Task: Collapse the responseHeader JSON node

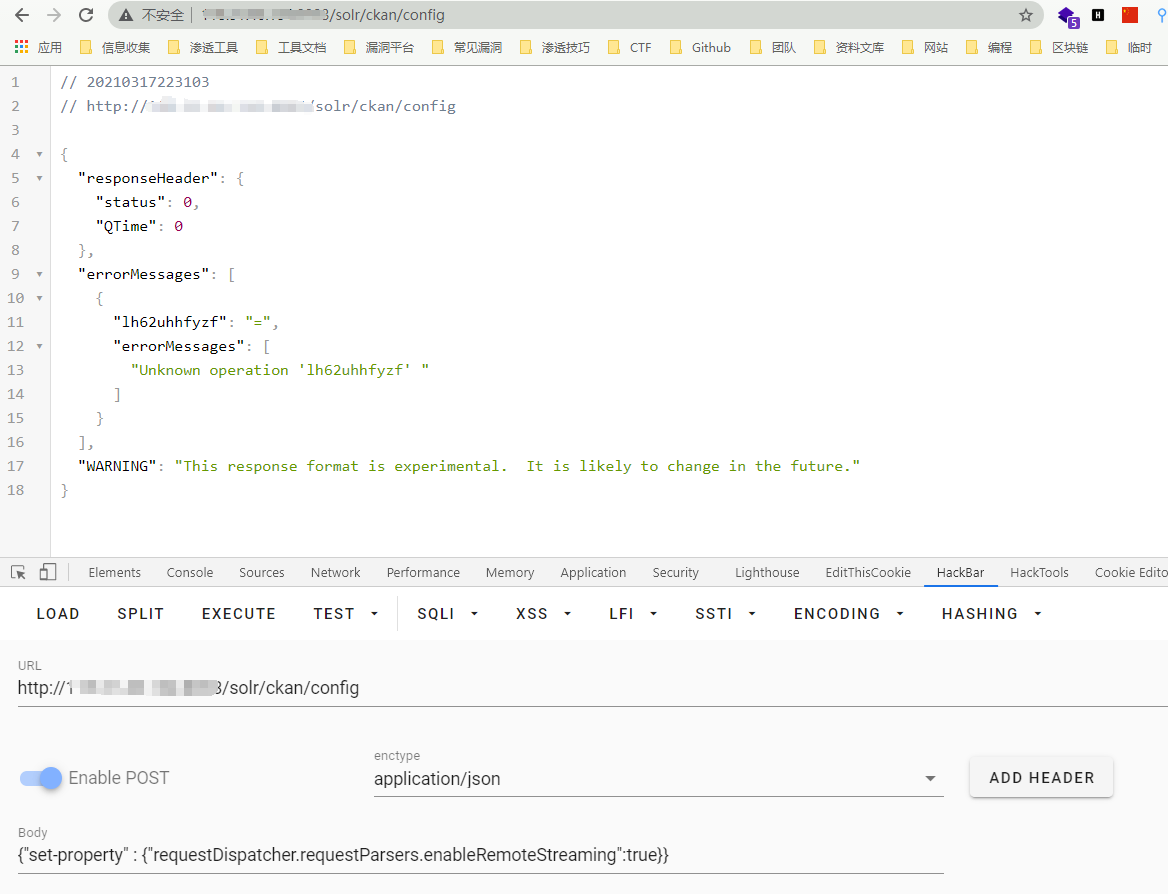Action: 39,178
